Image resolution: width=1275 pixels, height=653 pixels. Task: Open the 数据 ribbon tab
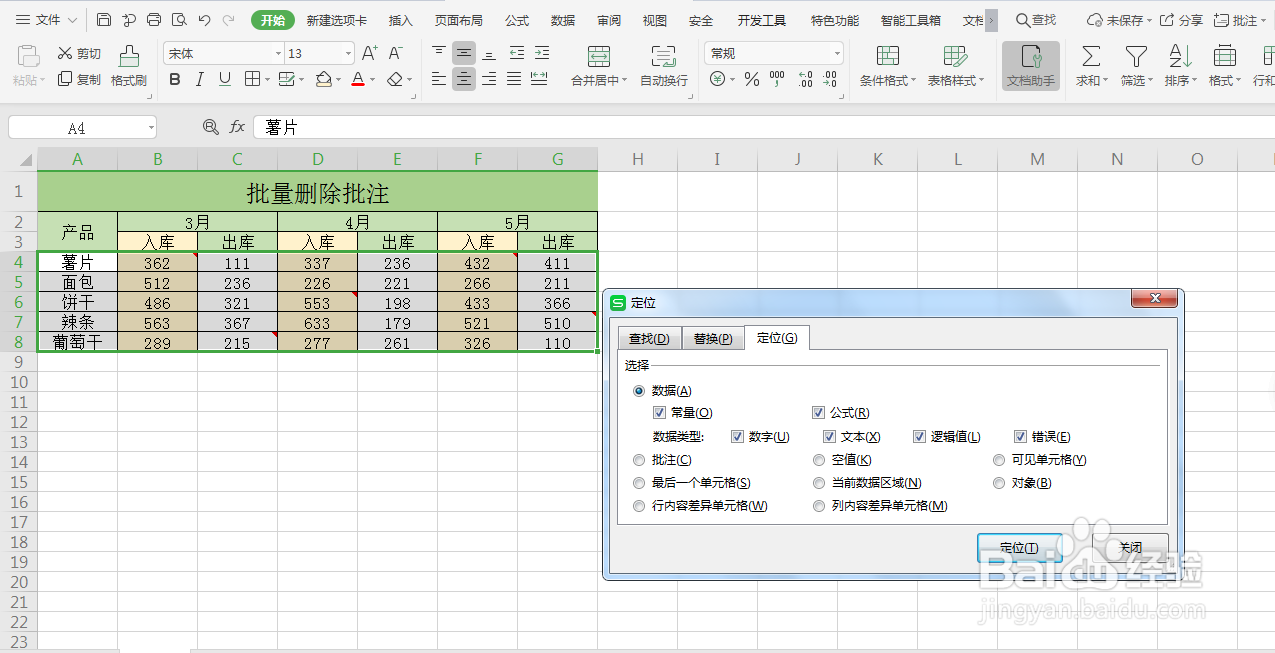click(563, 20)
